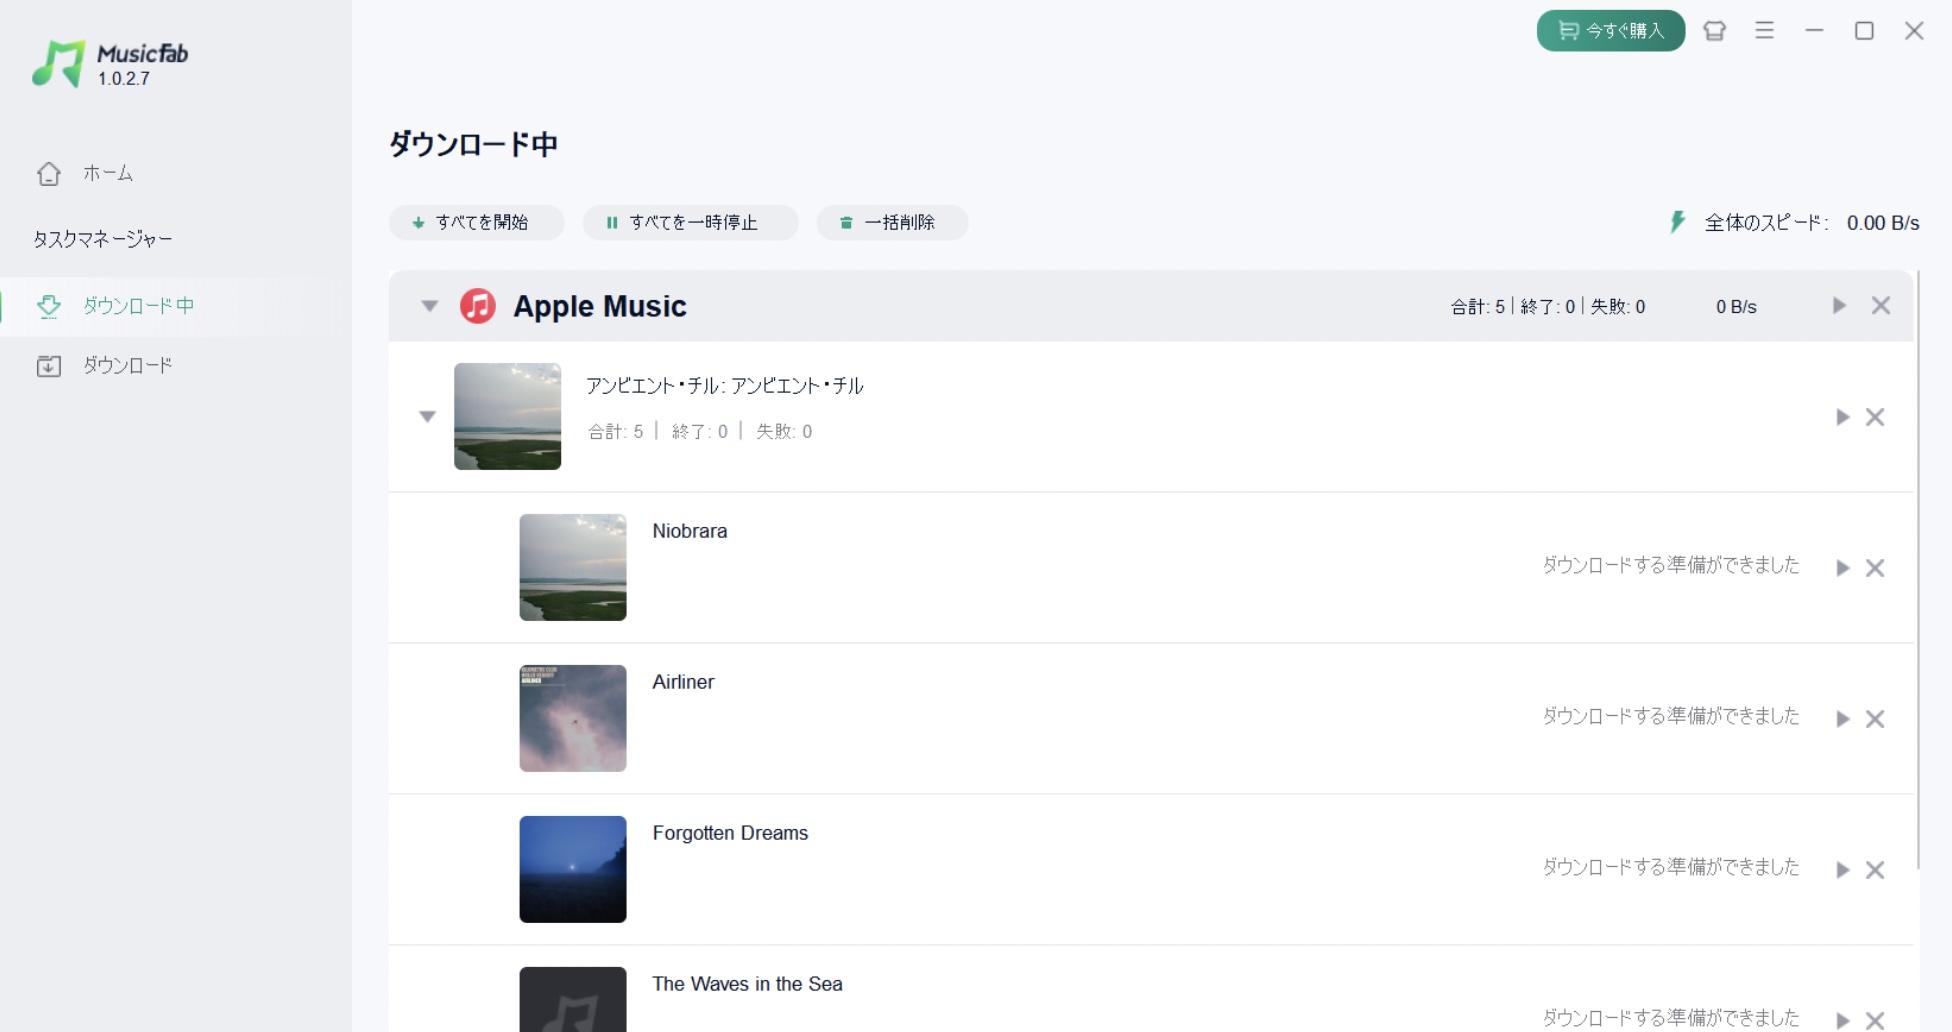This screenshot has height=1032, width=1952.
Task: Remove the Apple Music group with X
Action: pos(1881,305)
